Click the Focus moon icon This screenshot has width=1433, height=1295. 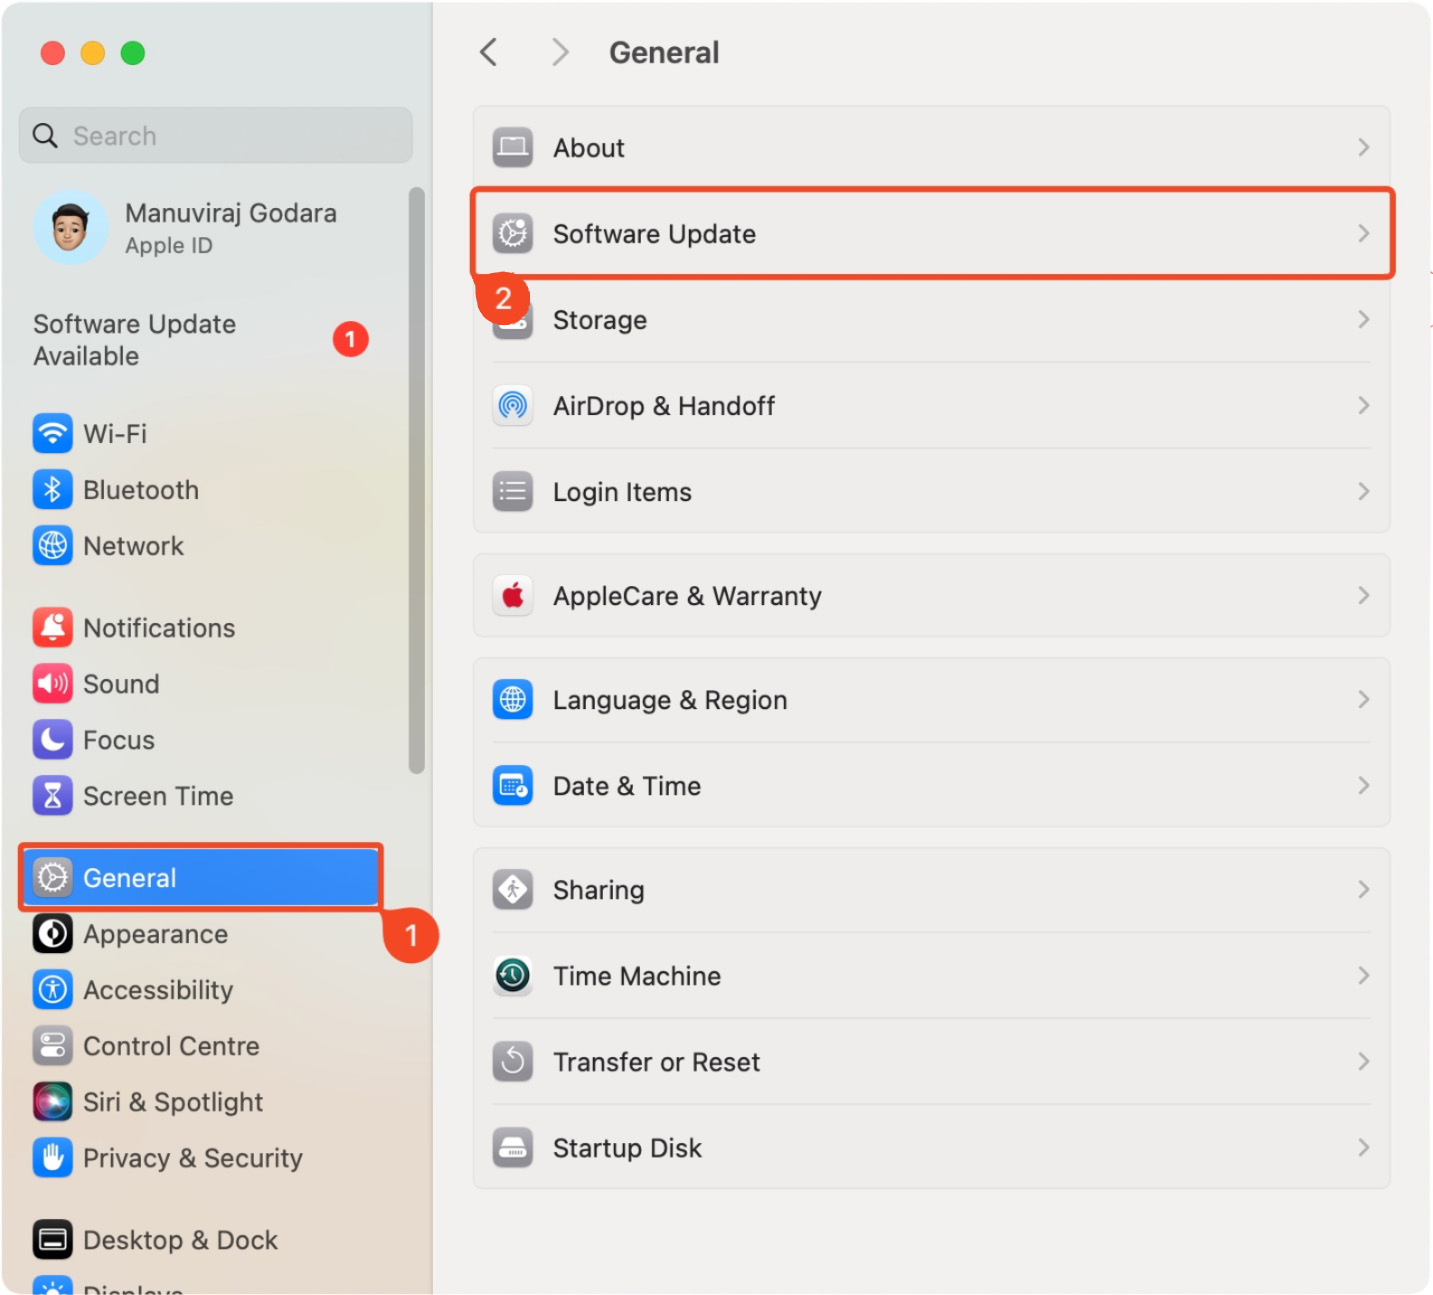coord(53,739)
